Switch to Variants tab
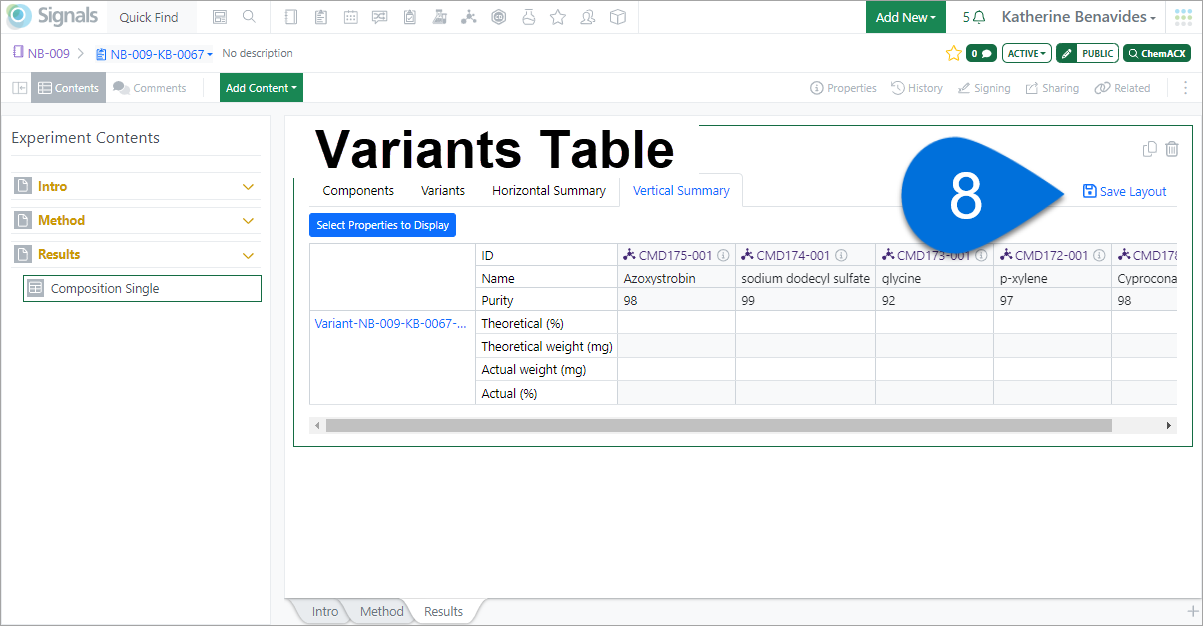This screenshot has height=626, width=1203. click(x=442, y=190)
